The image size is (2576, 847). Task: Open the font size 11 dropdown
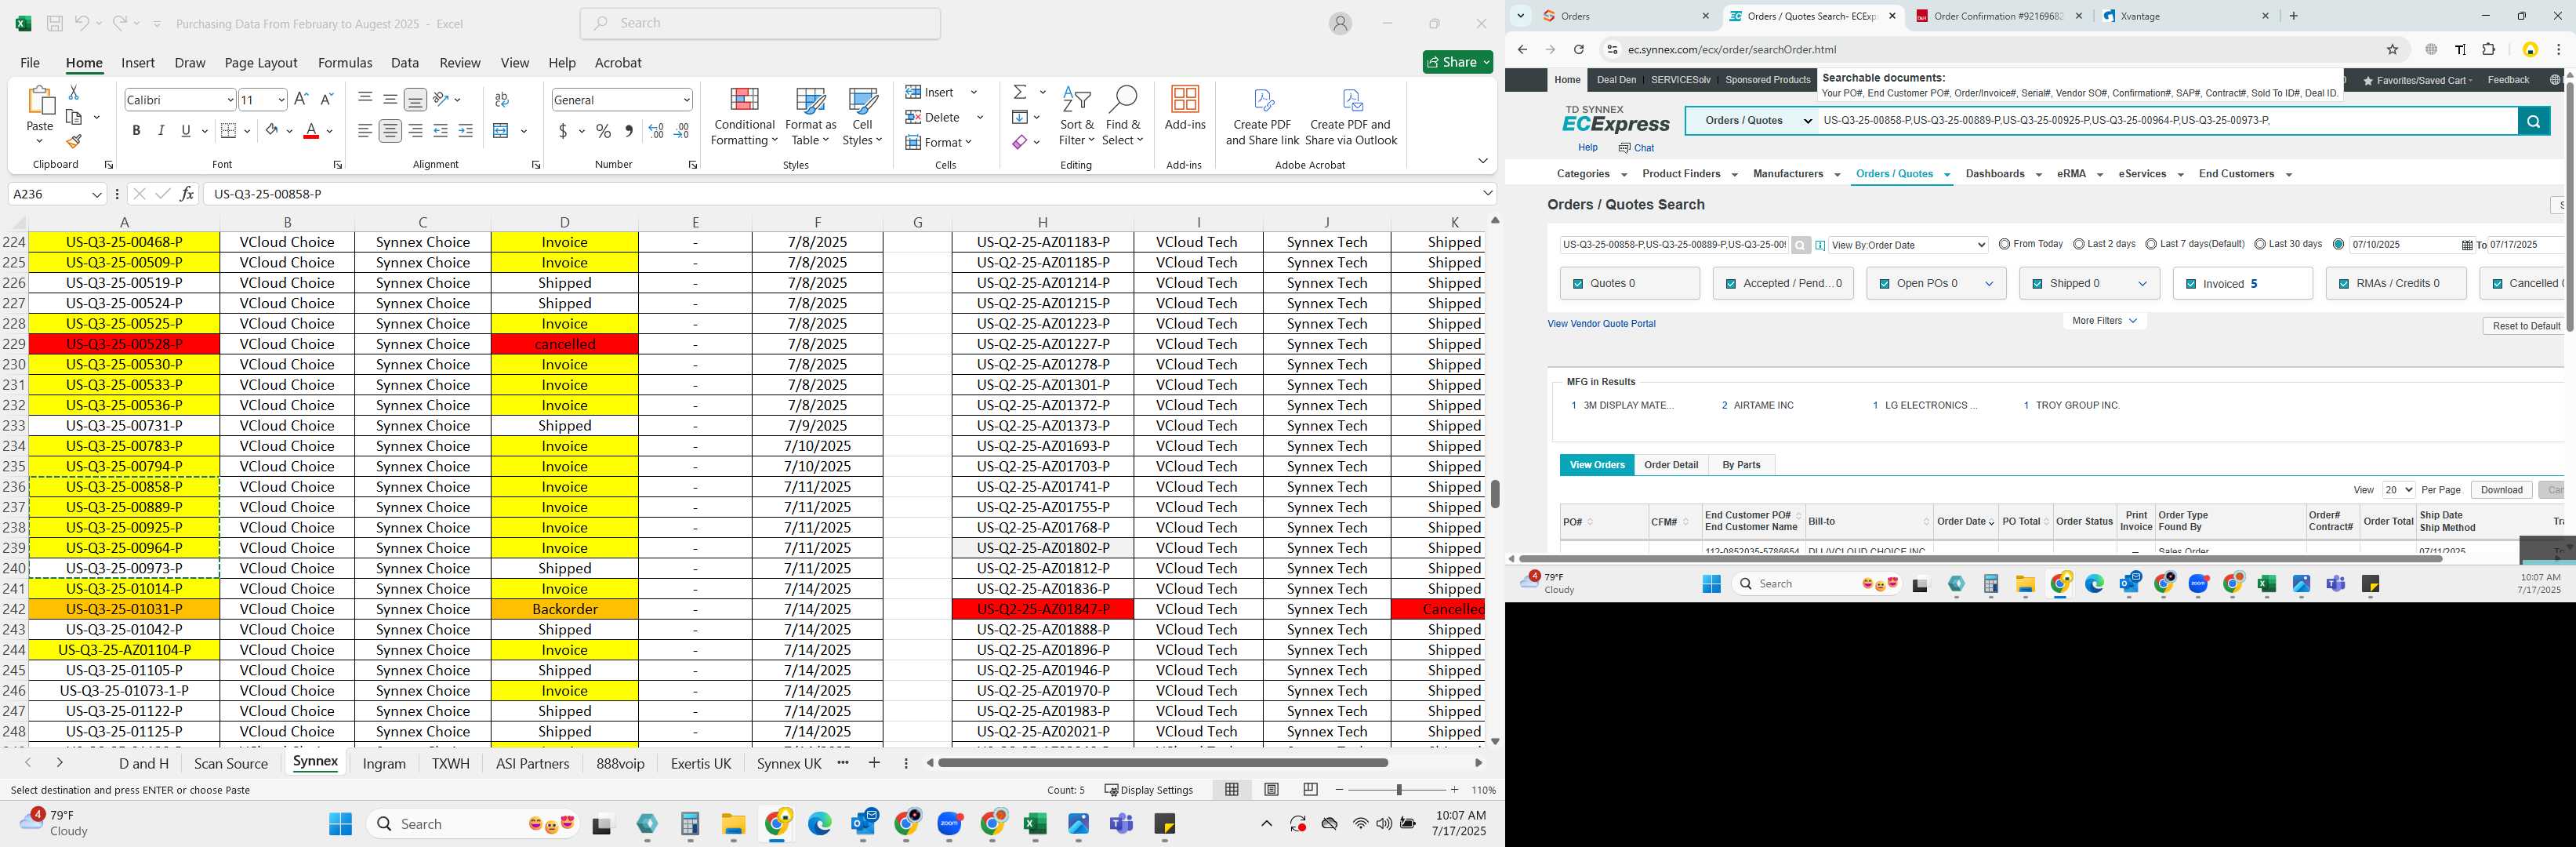tap(281, 100)
